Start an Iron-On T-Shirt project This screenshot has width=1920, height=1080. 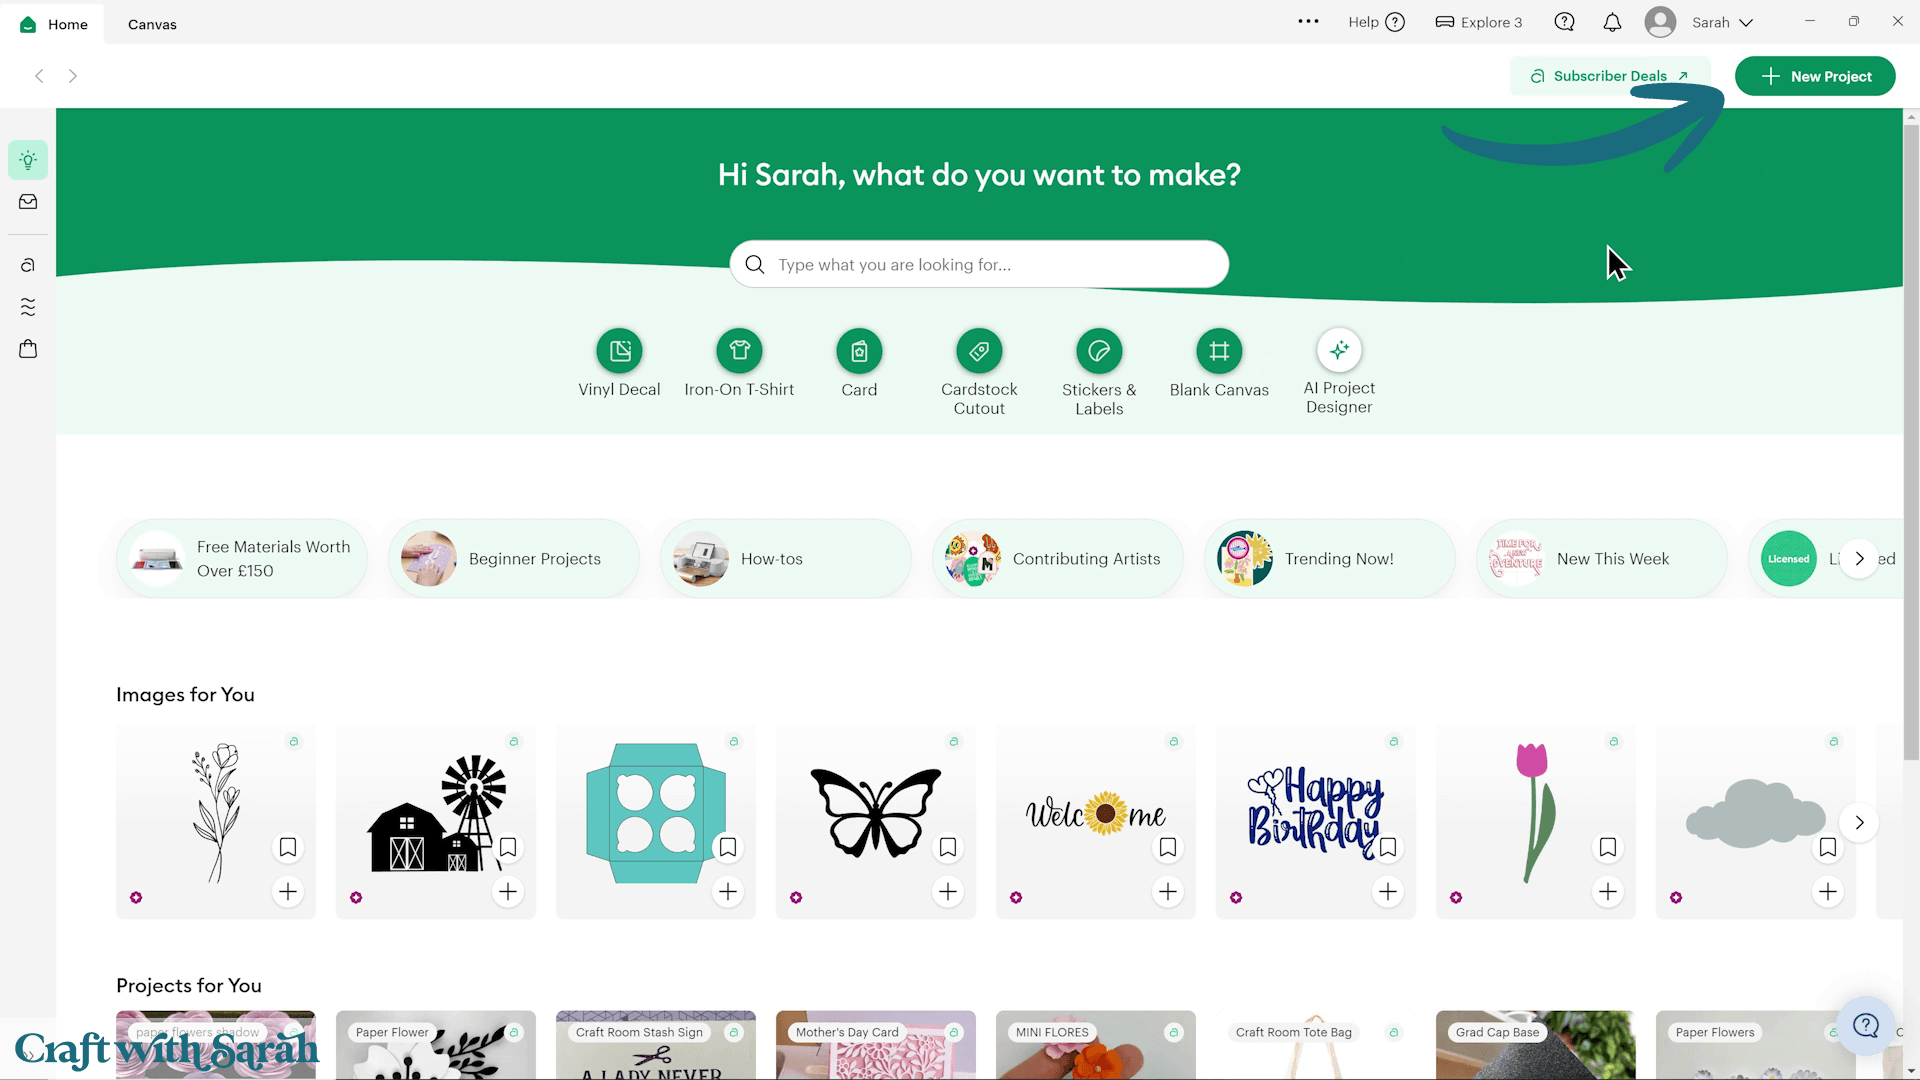[739, 351]
